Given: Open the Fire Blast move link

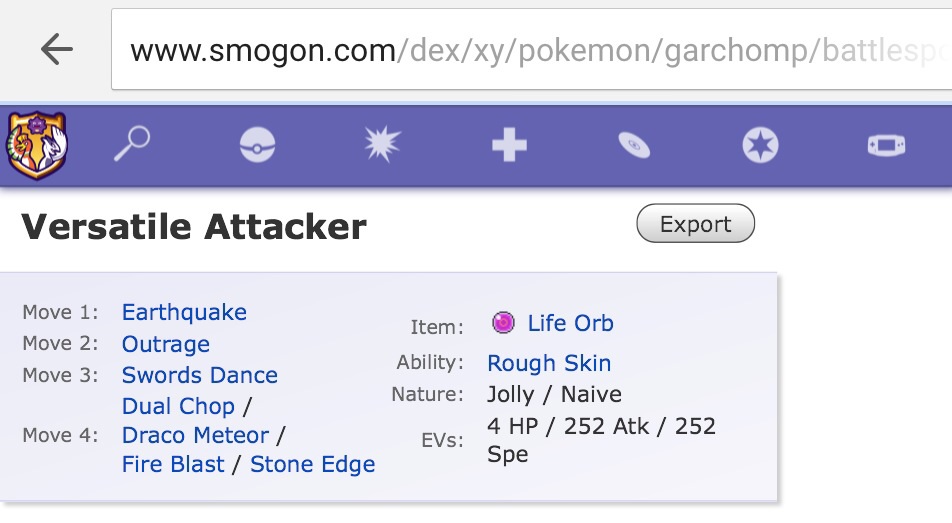Looking at the screenshot, I should coord(173,464).
